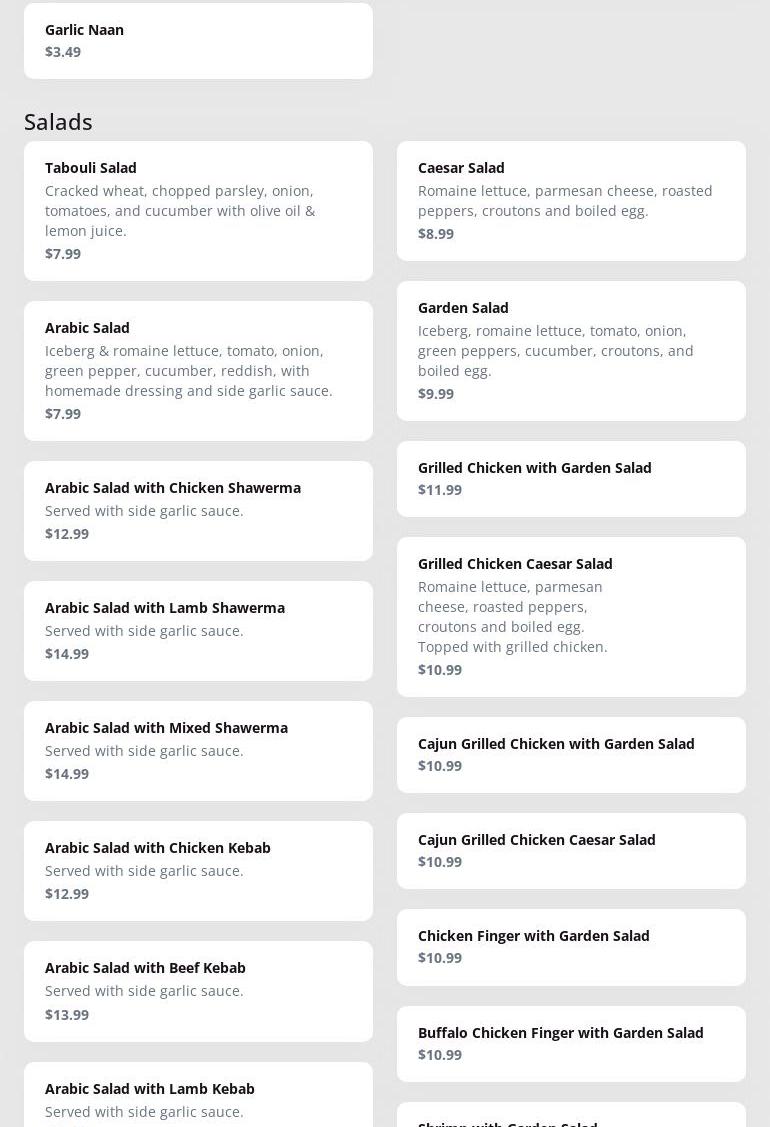Viewport: 770px width, 1127px height.
Task: Open Chicken Finger with Garden Salad
Action: pos(571,946)
